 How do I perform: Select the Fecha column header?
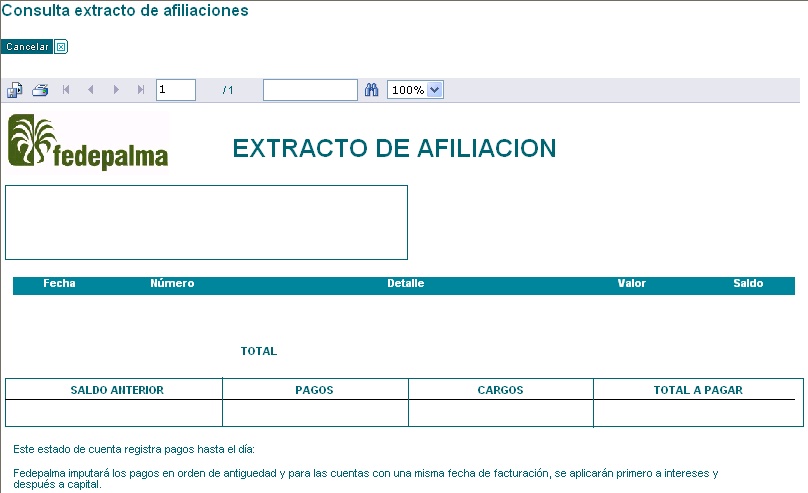[x=59, y=283]
